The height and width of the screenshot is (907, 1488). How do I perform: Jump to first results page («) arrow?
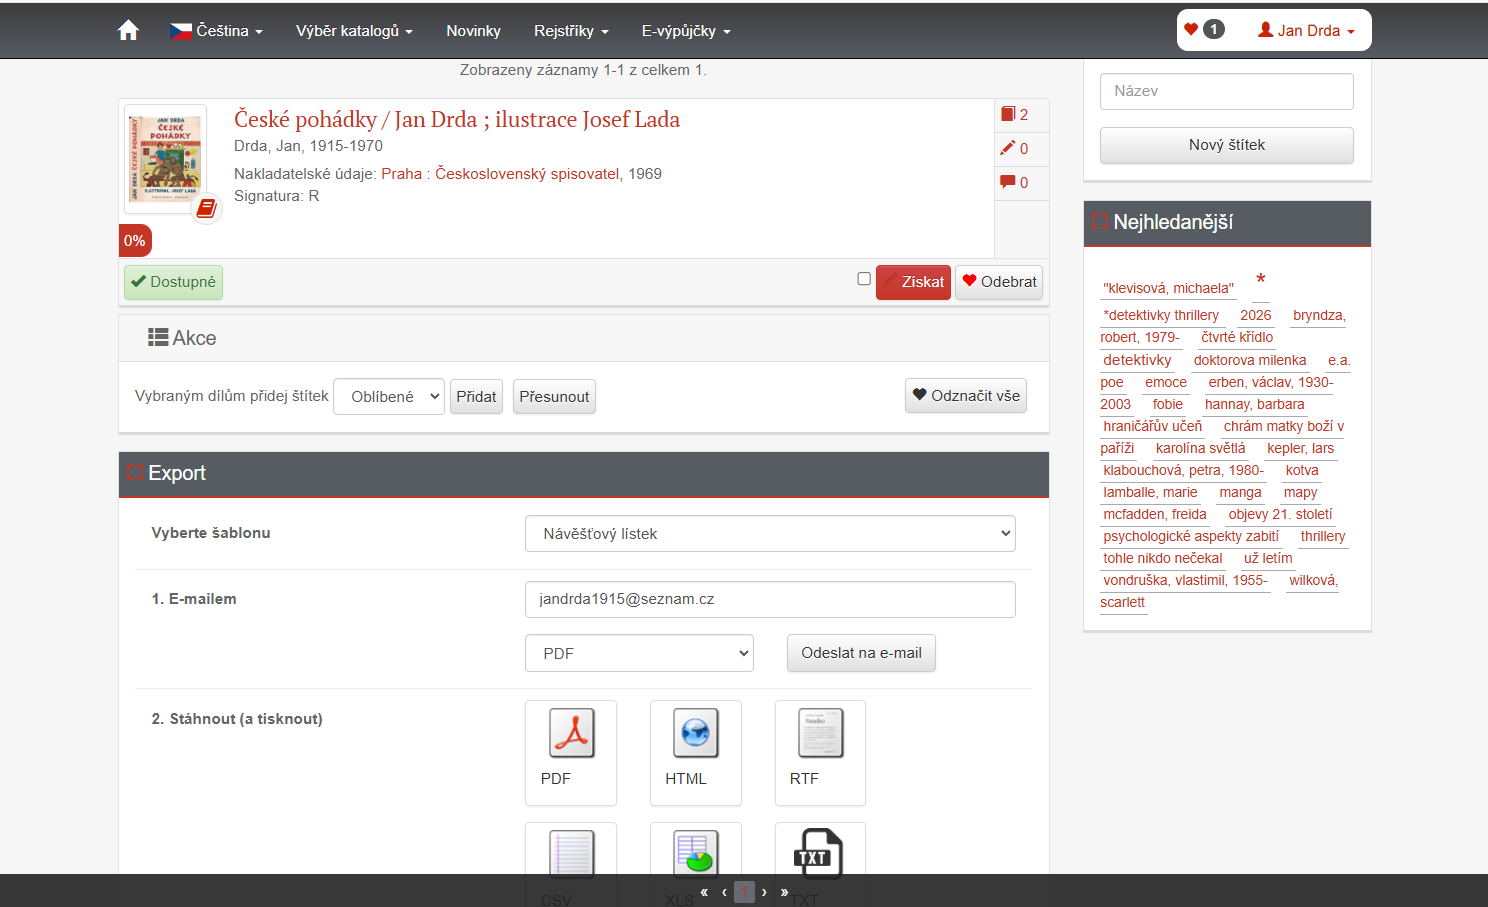[704, 892]
